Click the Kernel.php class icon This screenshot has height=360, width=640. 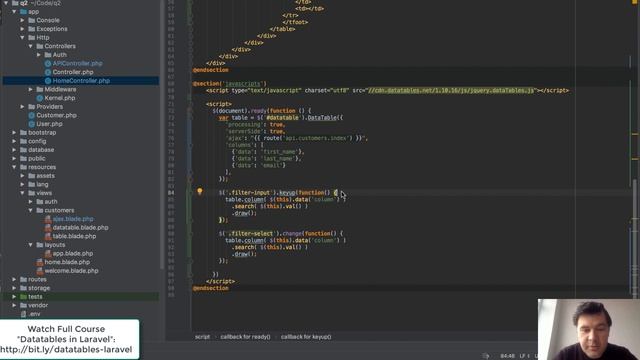pyautogui.click(x=40, y=98)
